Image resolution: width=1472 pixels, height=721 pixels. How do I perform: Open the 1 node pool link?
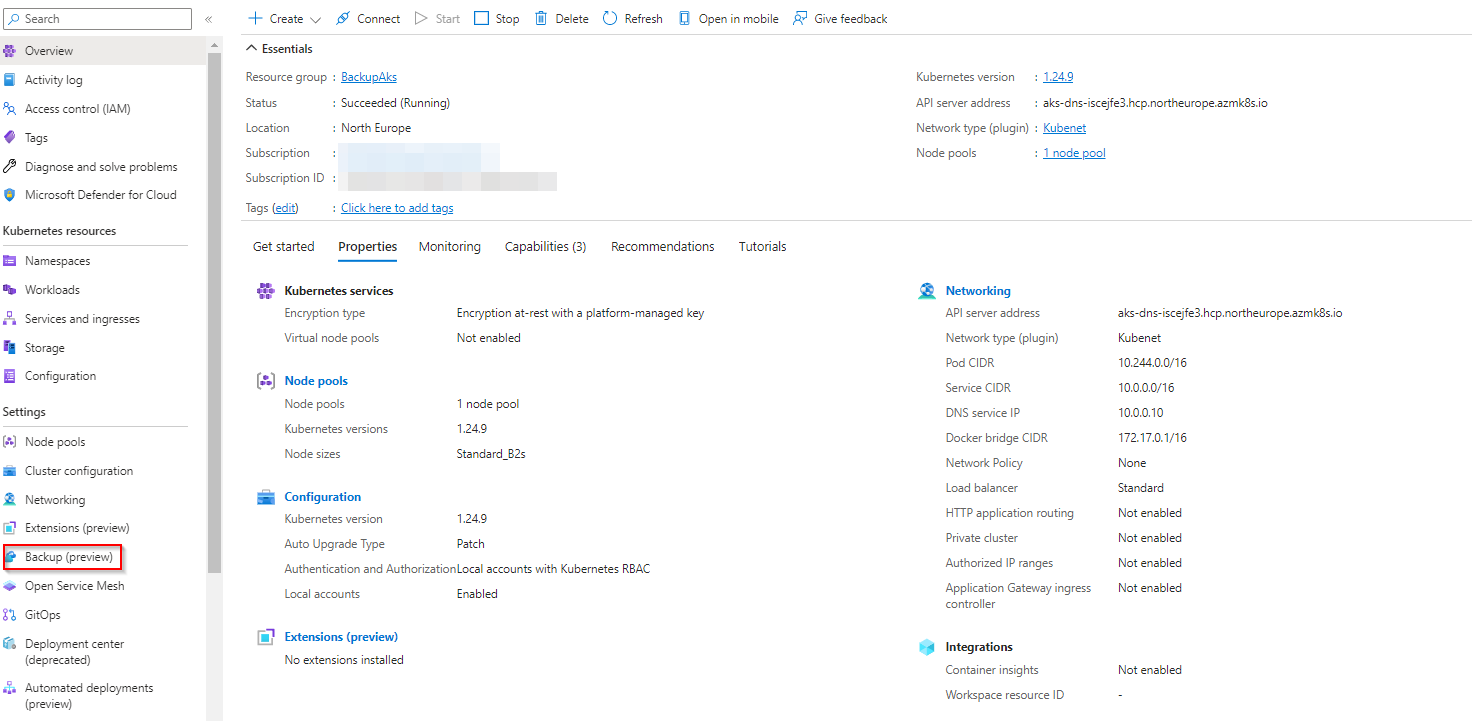(x=1074, y=153)
